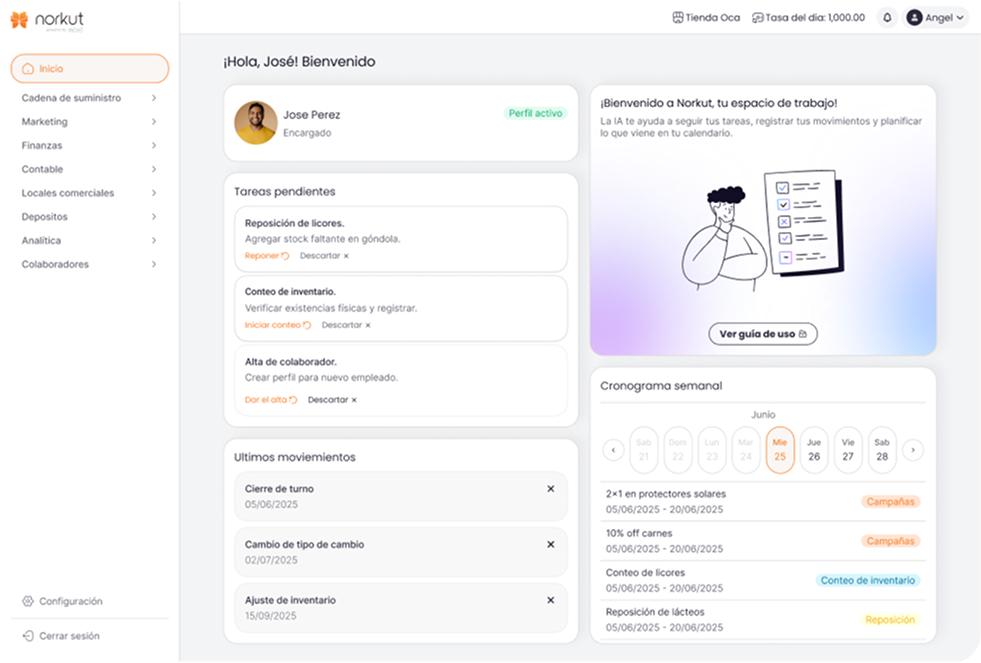Go to previous week in calendar
981x663 pixels.
click(x=613, y=450)
